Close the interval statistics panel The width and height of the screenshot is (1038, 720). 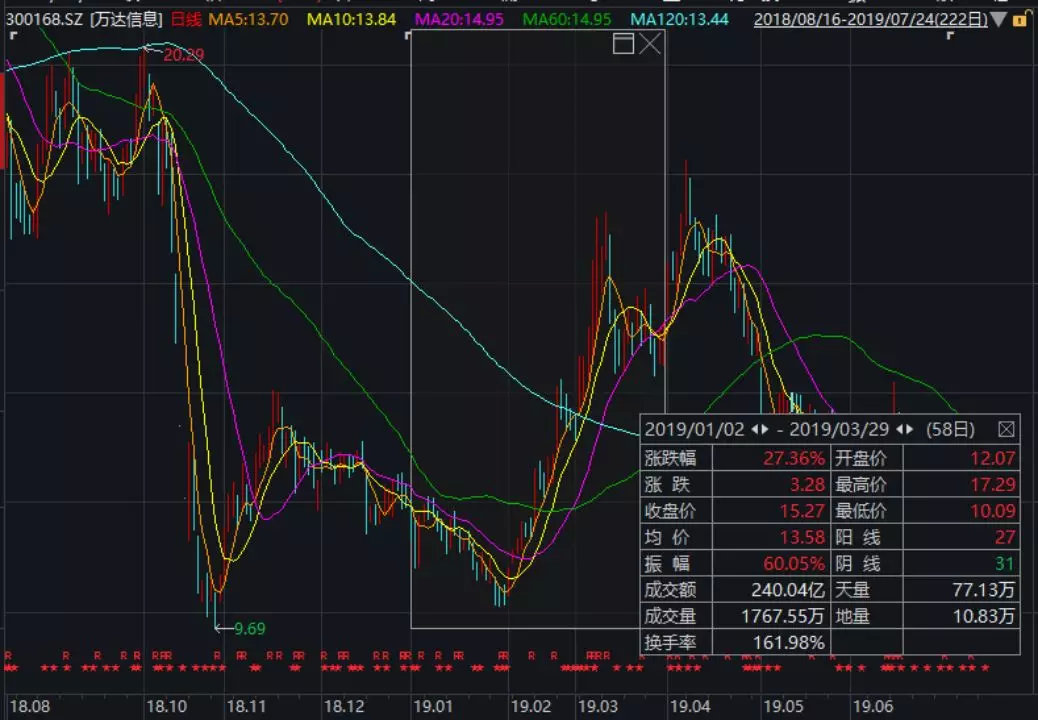(x=1006, y=429)
